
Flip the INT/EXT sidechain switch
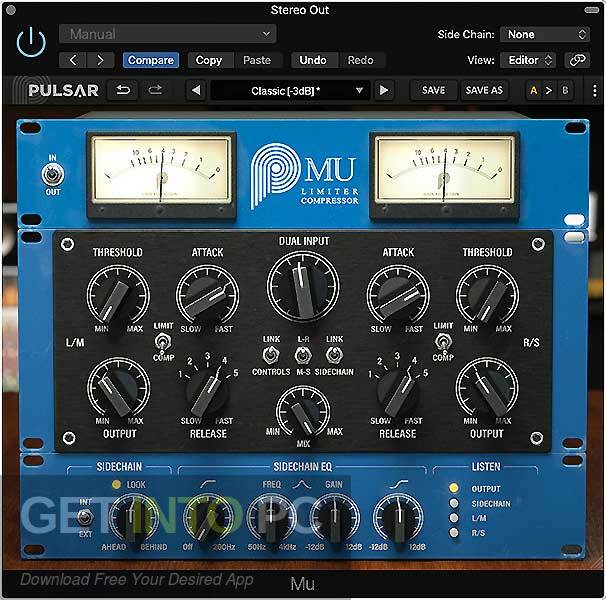point(85,518)
